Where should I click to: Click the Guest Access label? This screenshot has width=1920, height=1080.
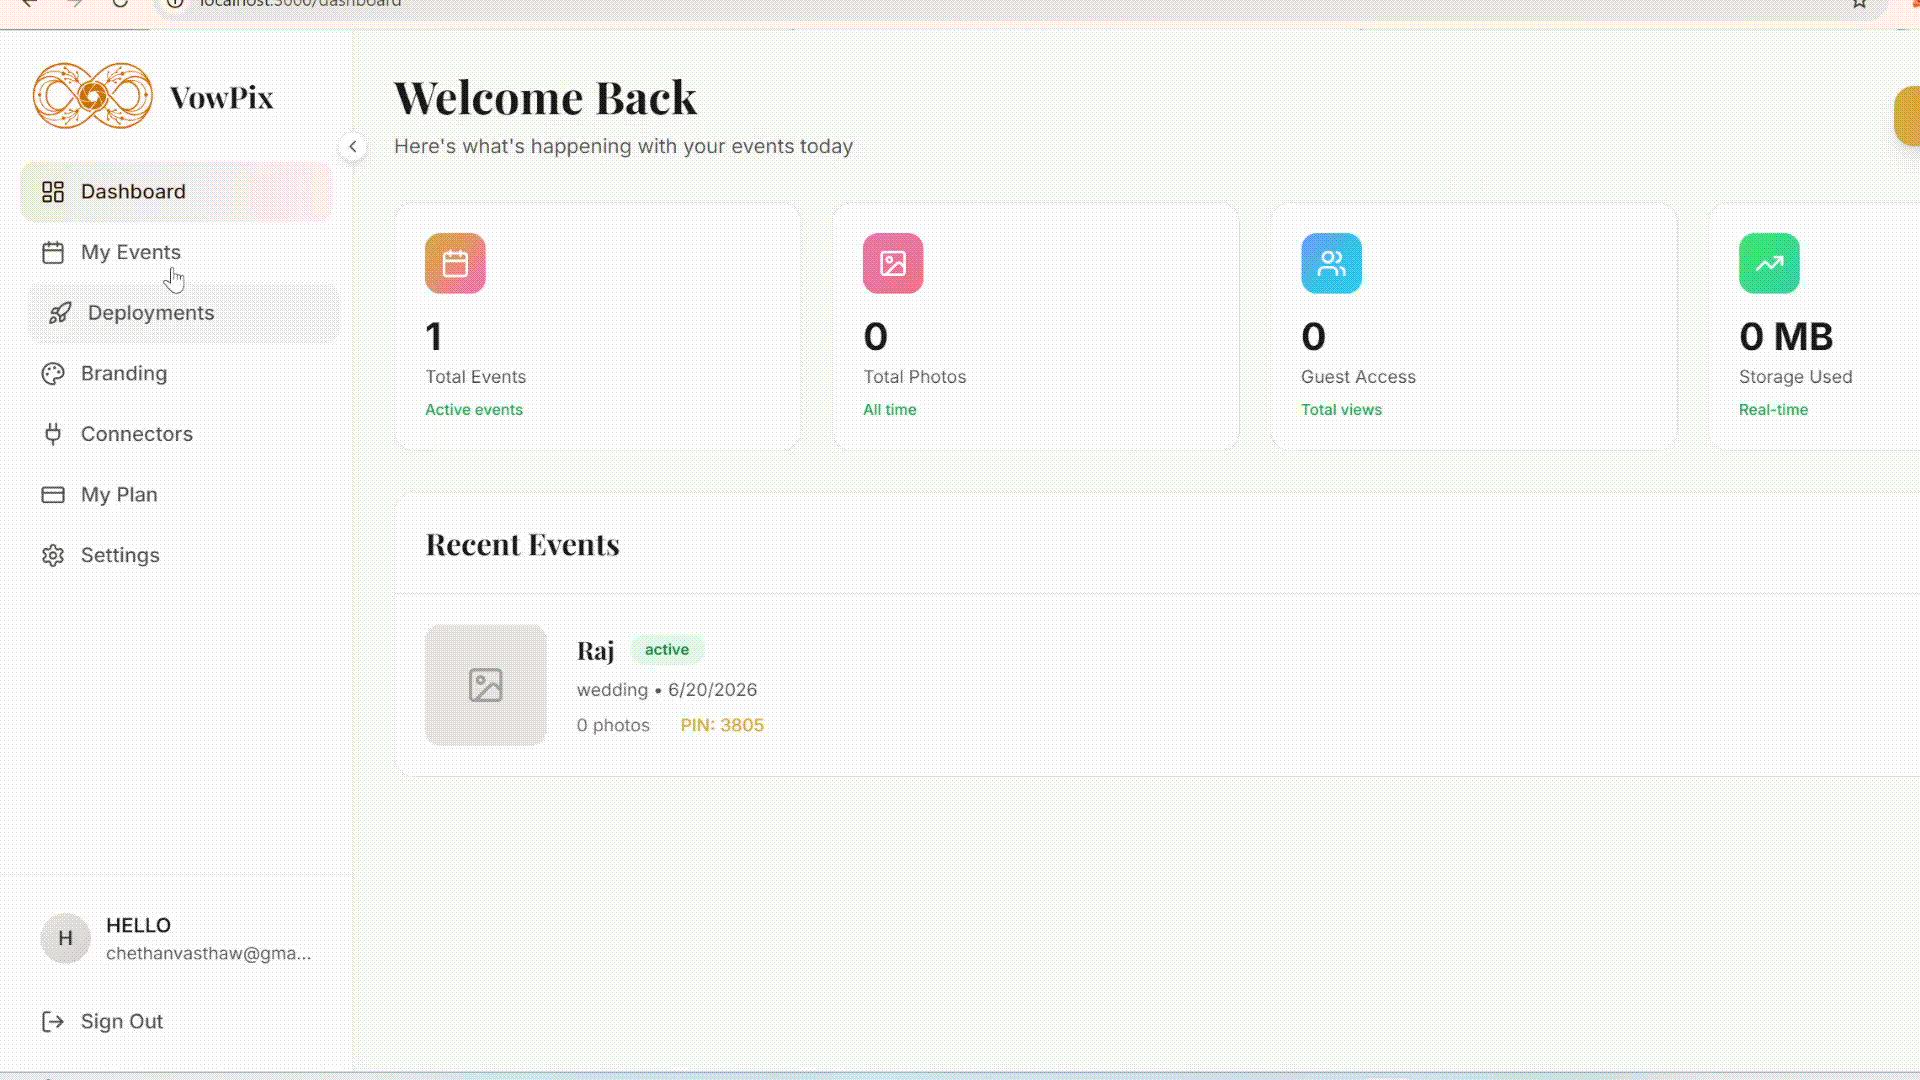click(x=1358, y=377)
